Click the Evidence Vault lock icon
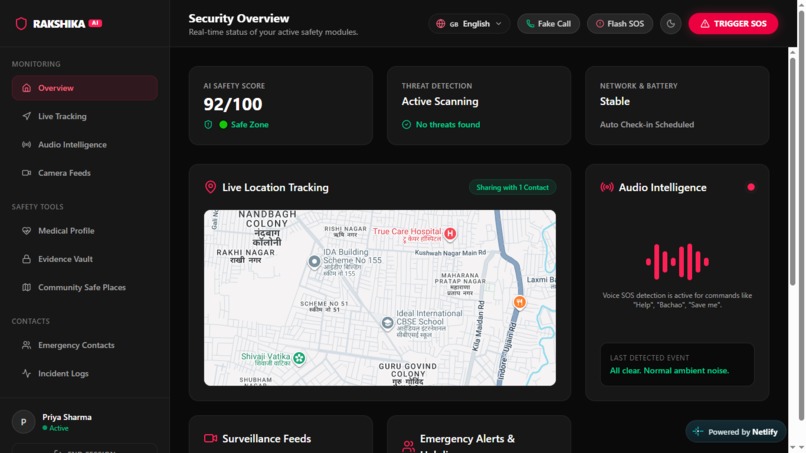 [x=26, y=259]
